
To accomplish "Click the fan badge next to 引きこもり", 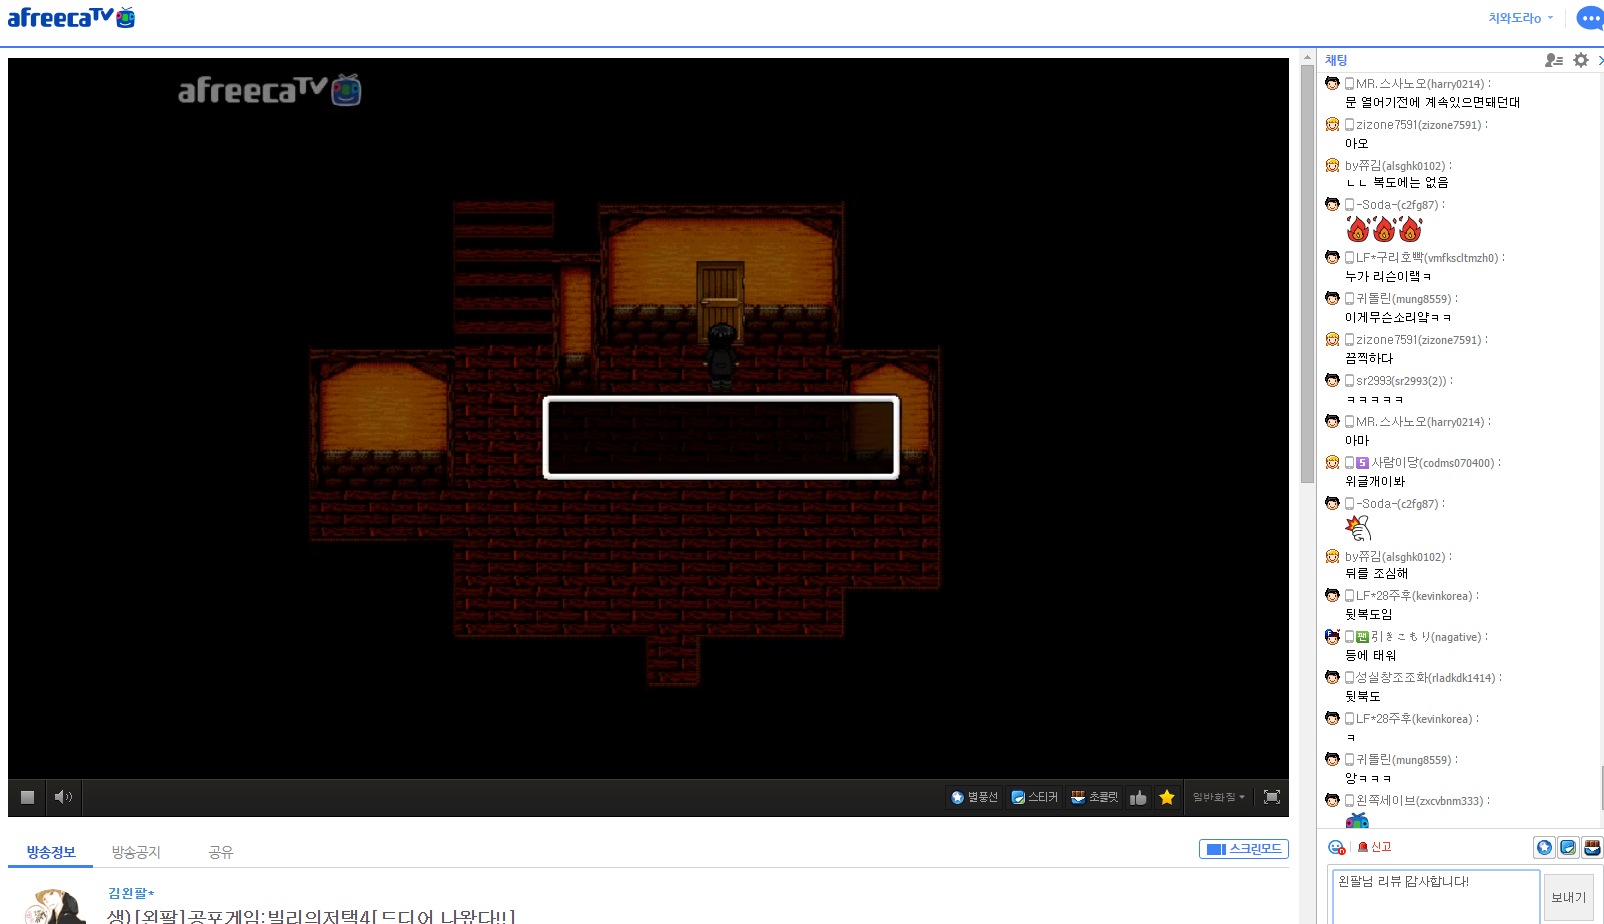I will tap(1362, 637).
